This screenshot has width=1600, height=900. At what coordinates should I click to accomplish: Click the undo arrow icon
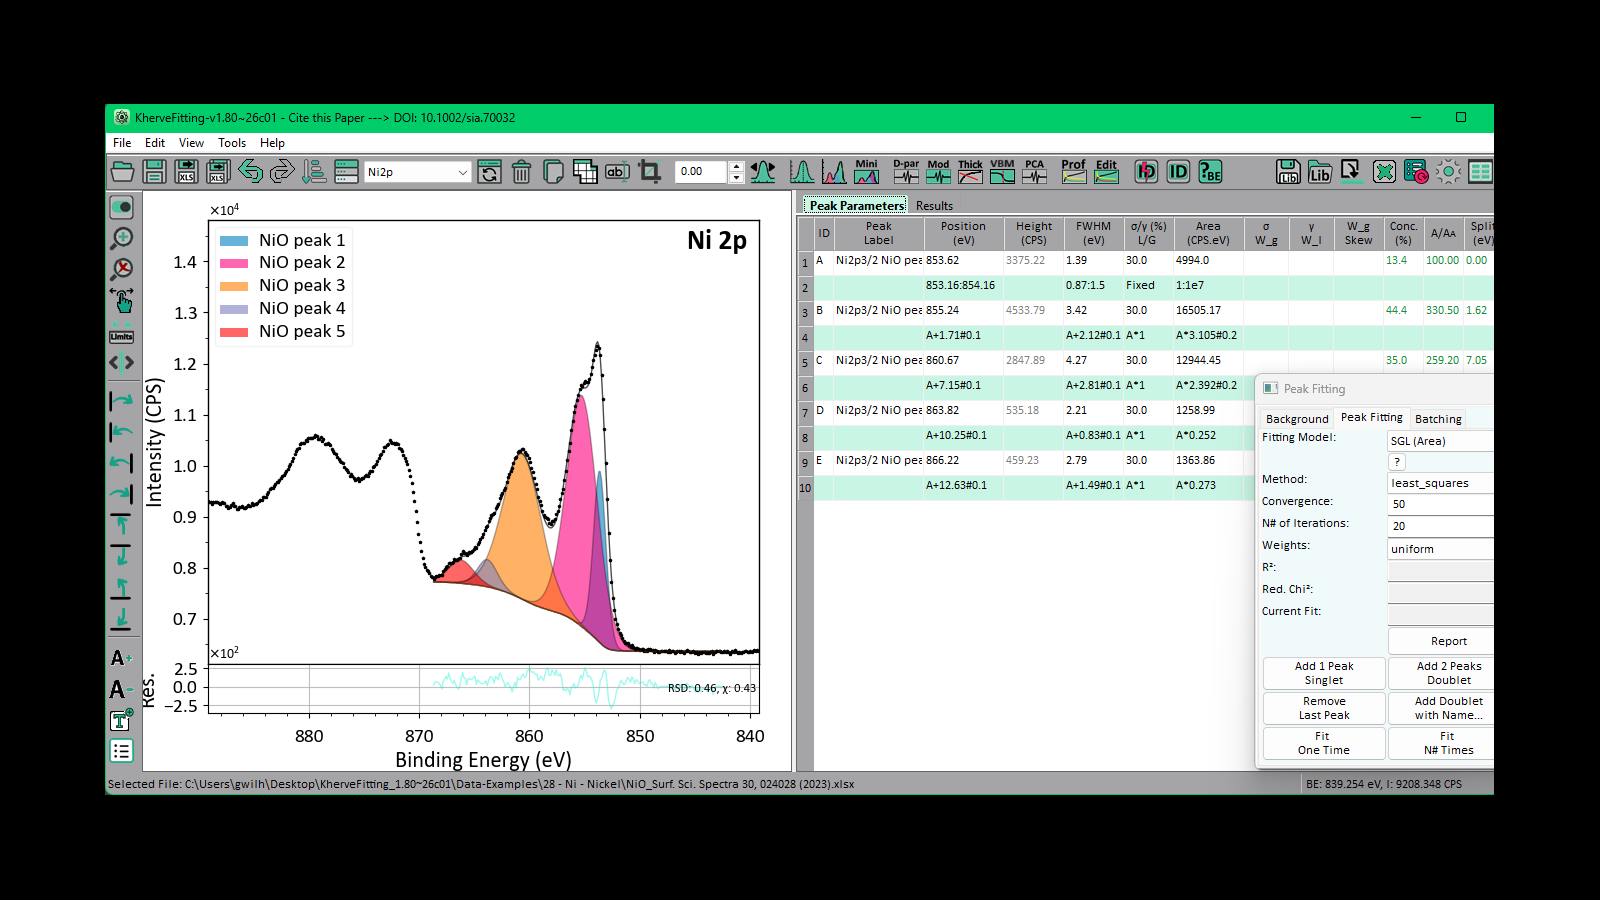point(250,172)
